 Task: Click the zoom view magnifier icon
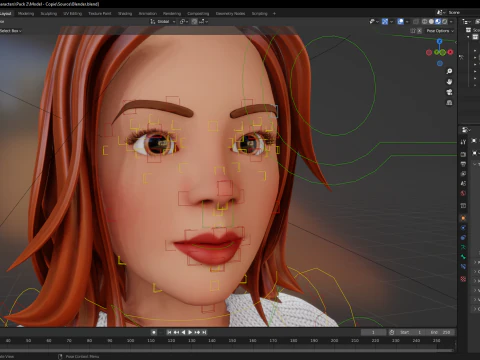pos(449,71)
